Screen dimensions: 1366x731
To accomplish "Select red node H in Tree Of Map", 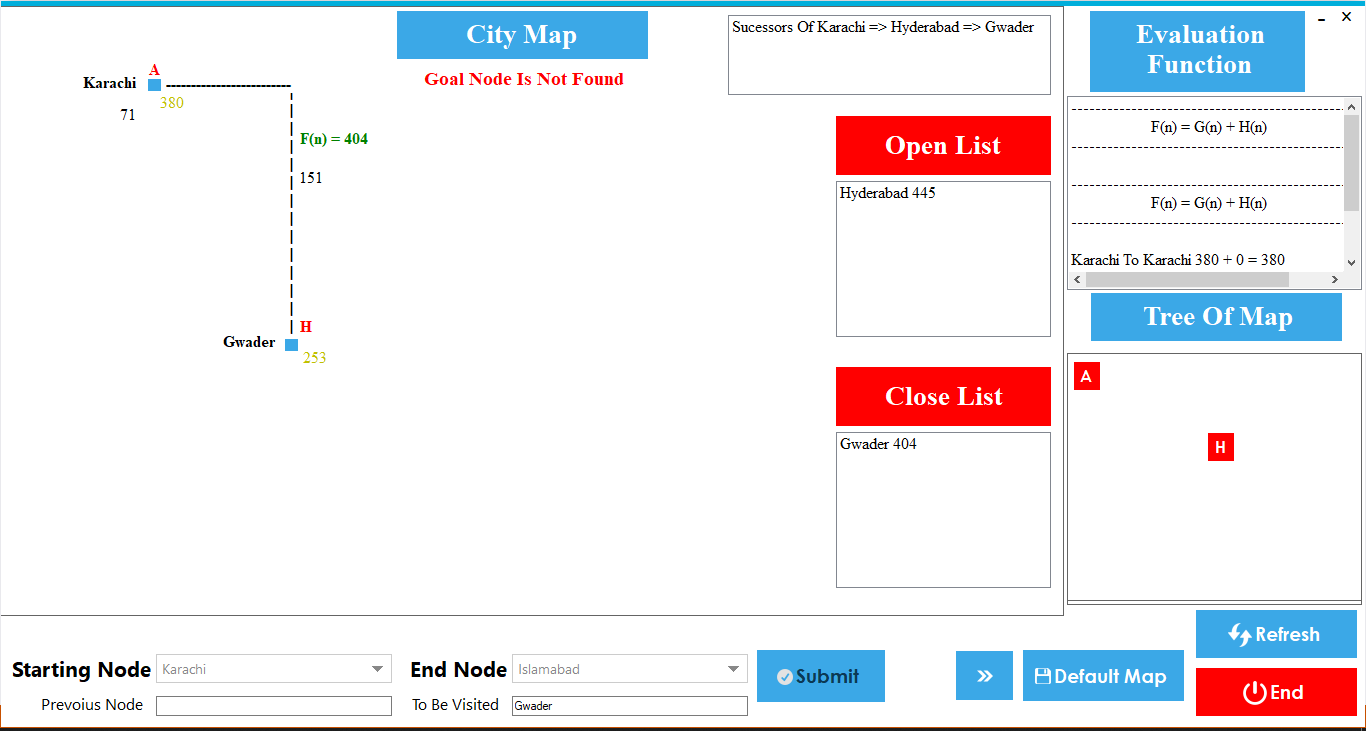I will coord(1220,448).
